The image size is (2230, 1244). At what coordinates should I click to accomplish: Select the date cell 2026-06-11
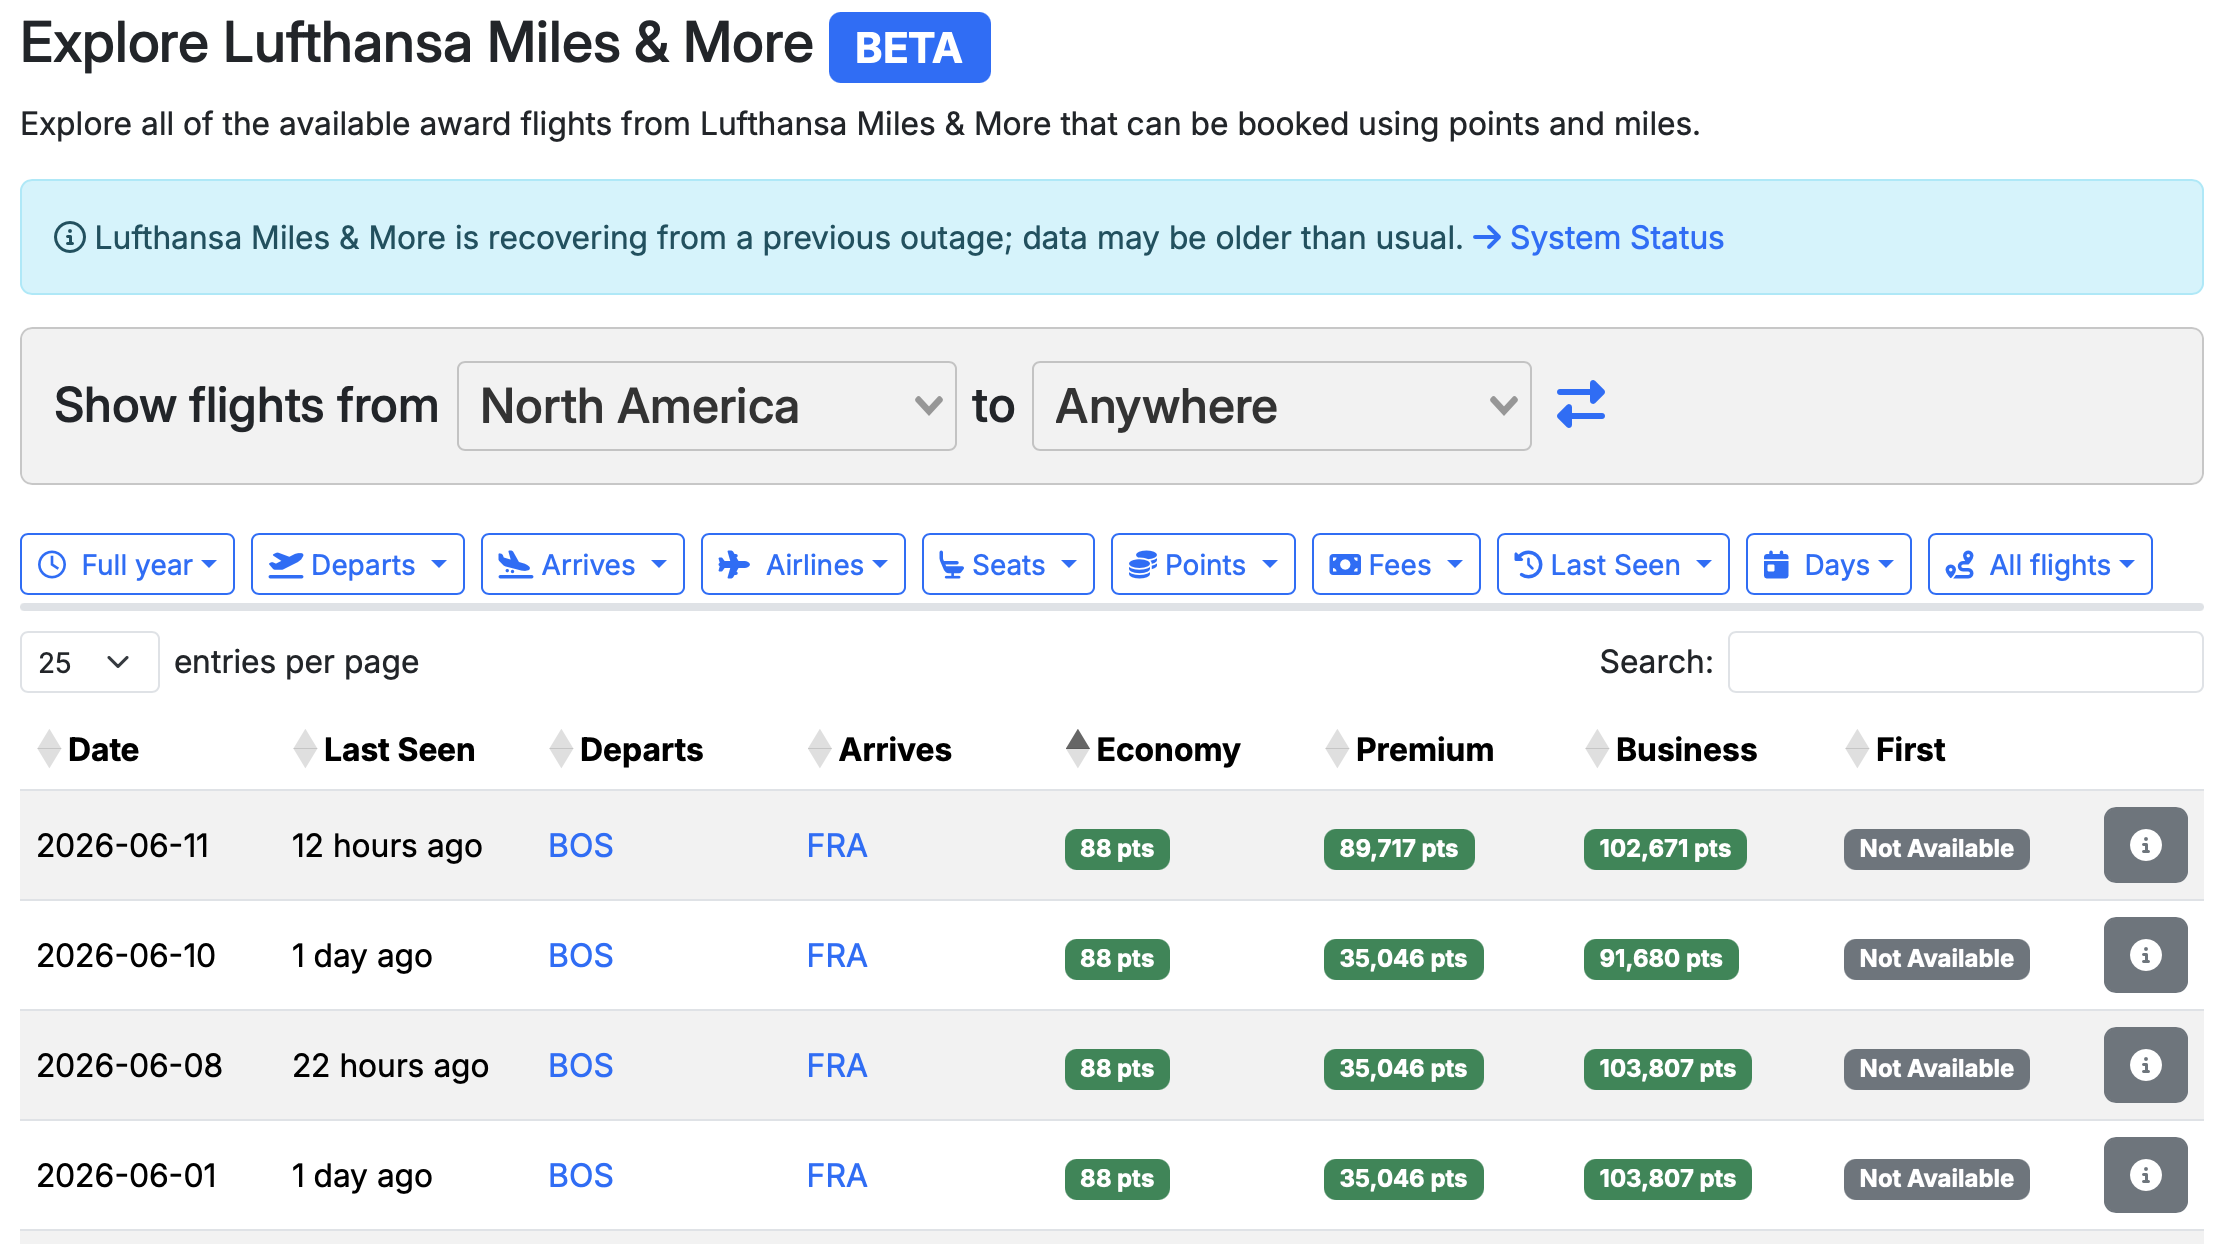tap(123, 846)
